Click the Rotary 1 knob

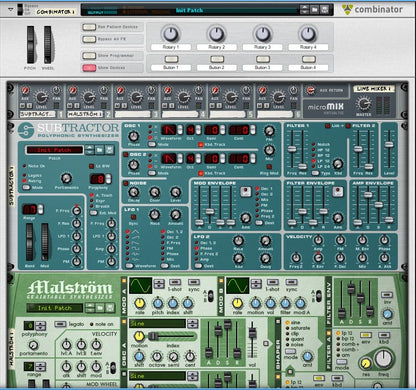click(x=171, y=34)
